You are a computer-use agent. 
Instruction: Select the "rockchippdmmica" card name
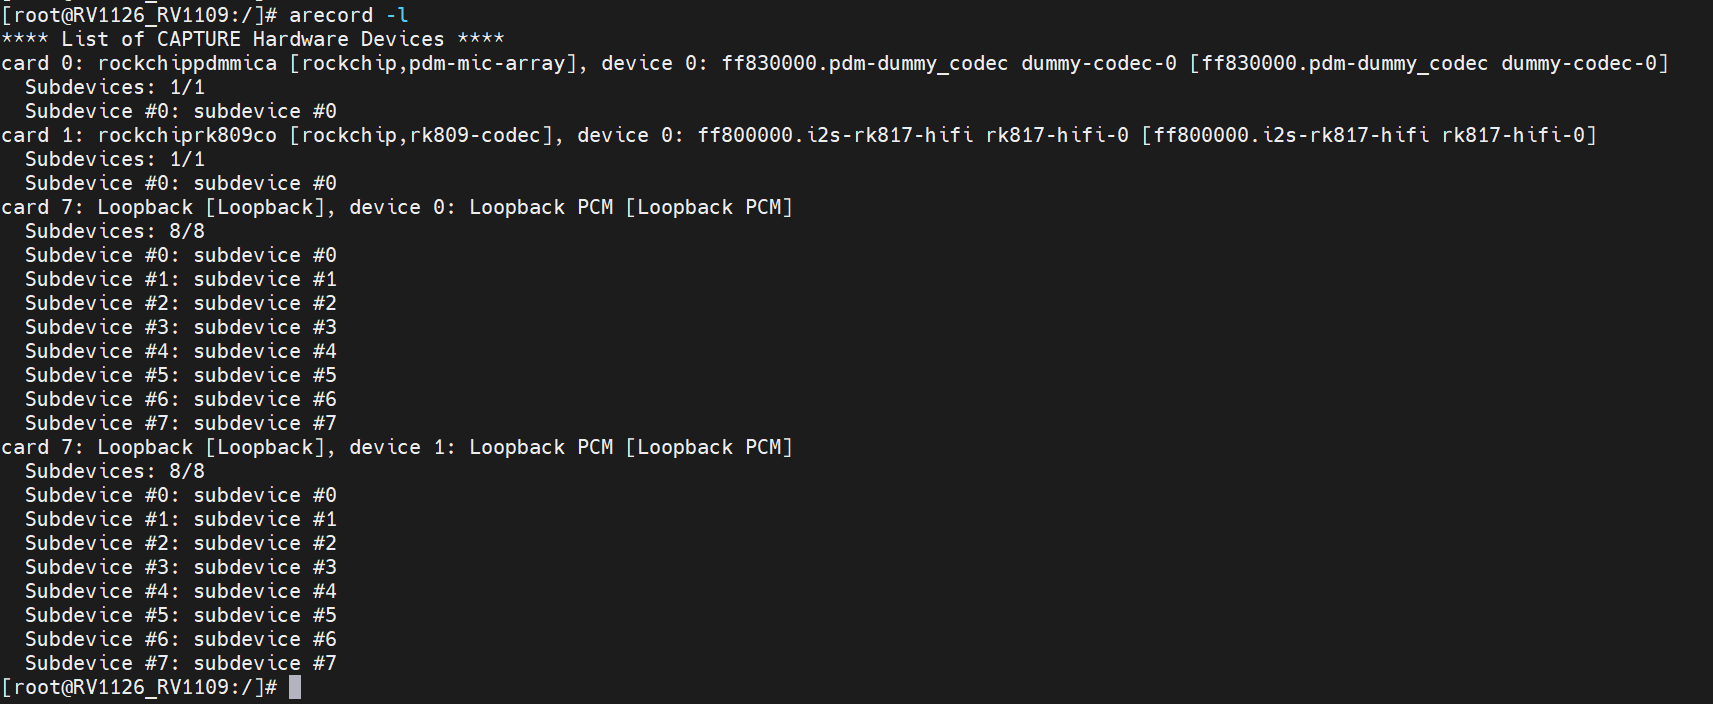click(187, 63)
